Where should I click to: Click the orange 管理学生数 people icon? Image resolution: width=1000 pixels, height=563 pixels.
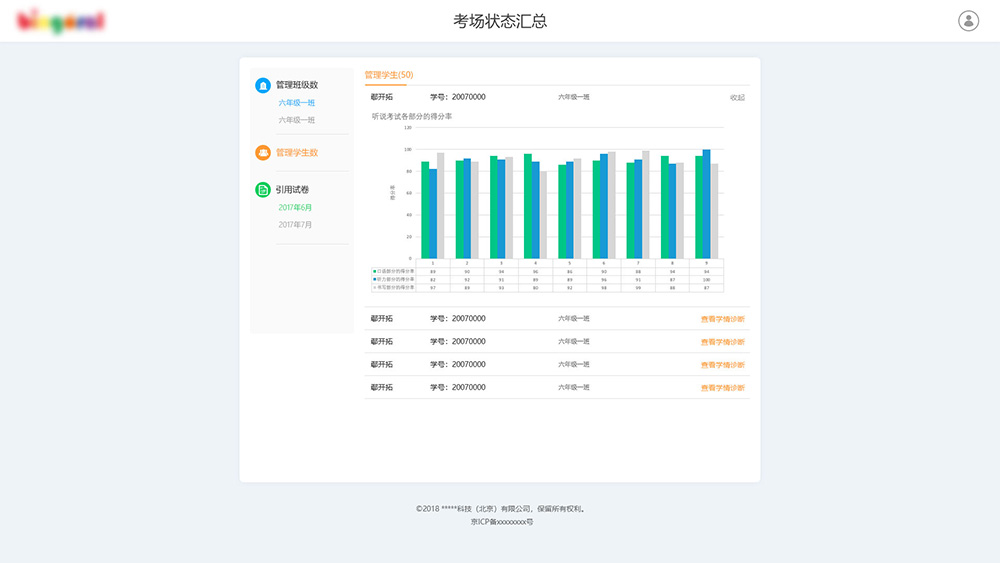click(263, 152)
